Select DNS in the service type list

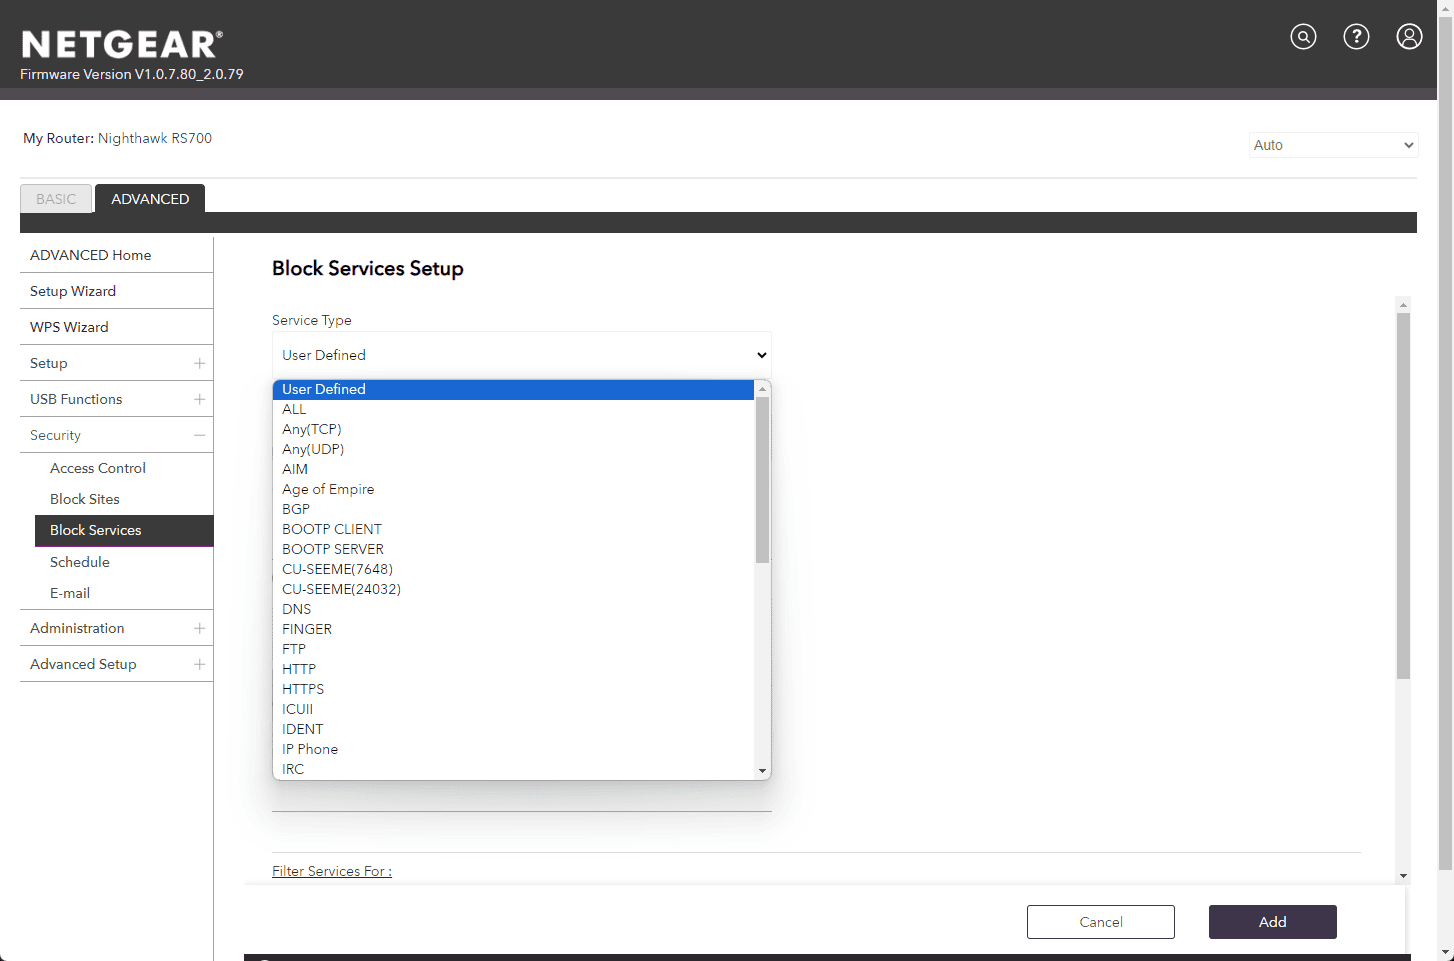point(296,609)
